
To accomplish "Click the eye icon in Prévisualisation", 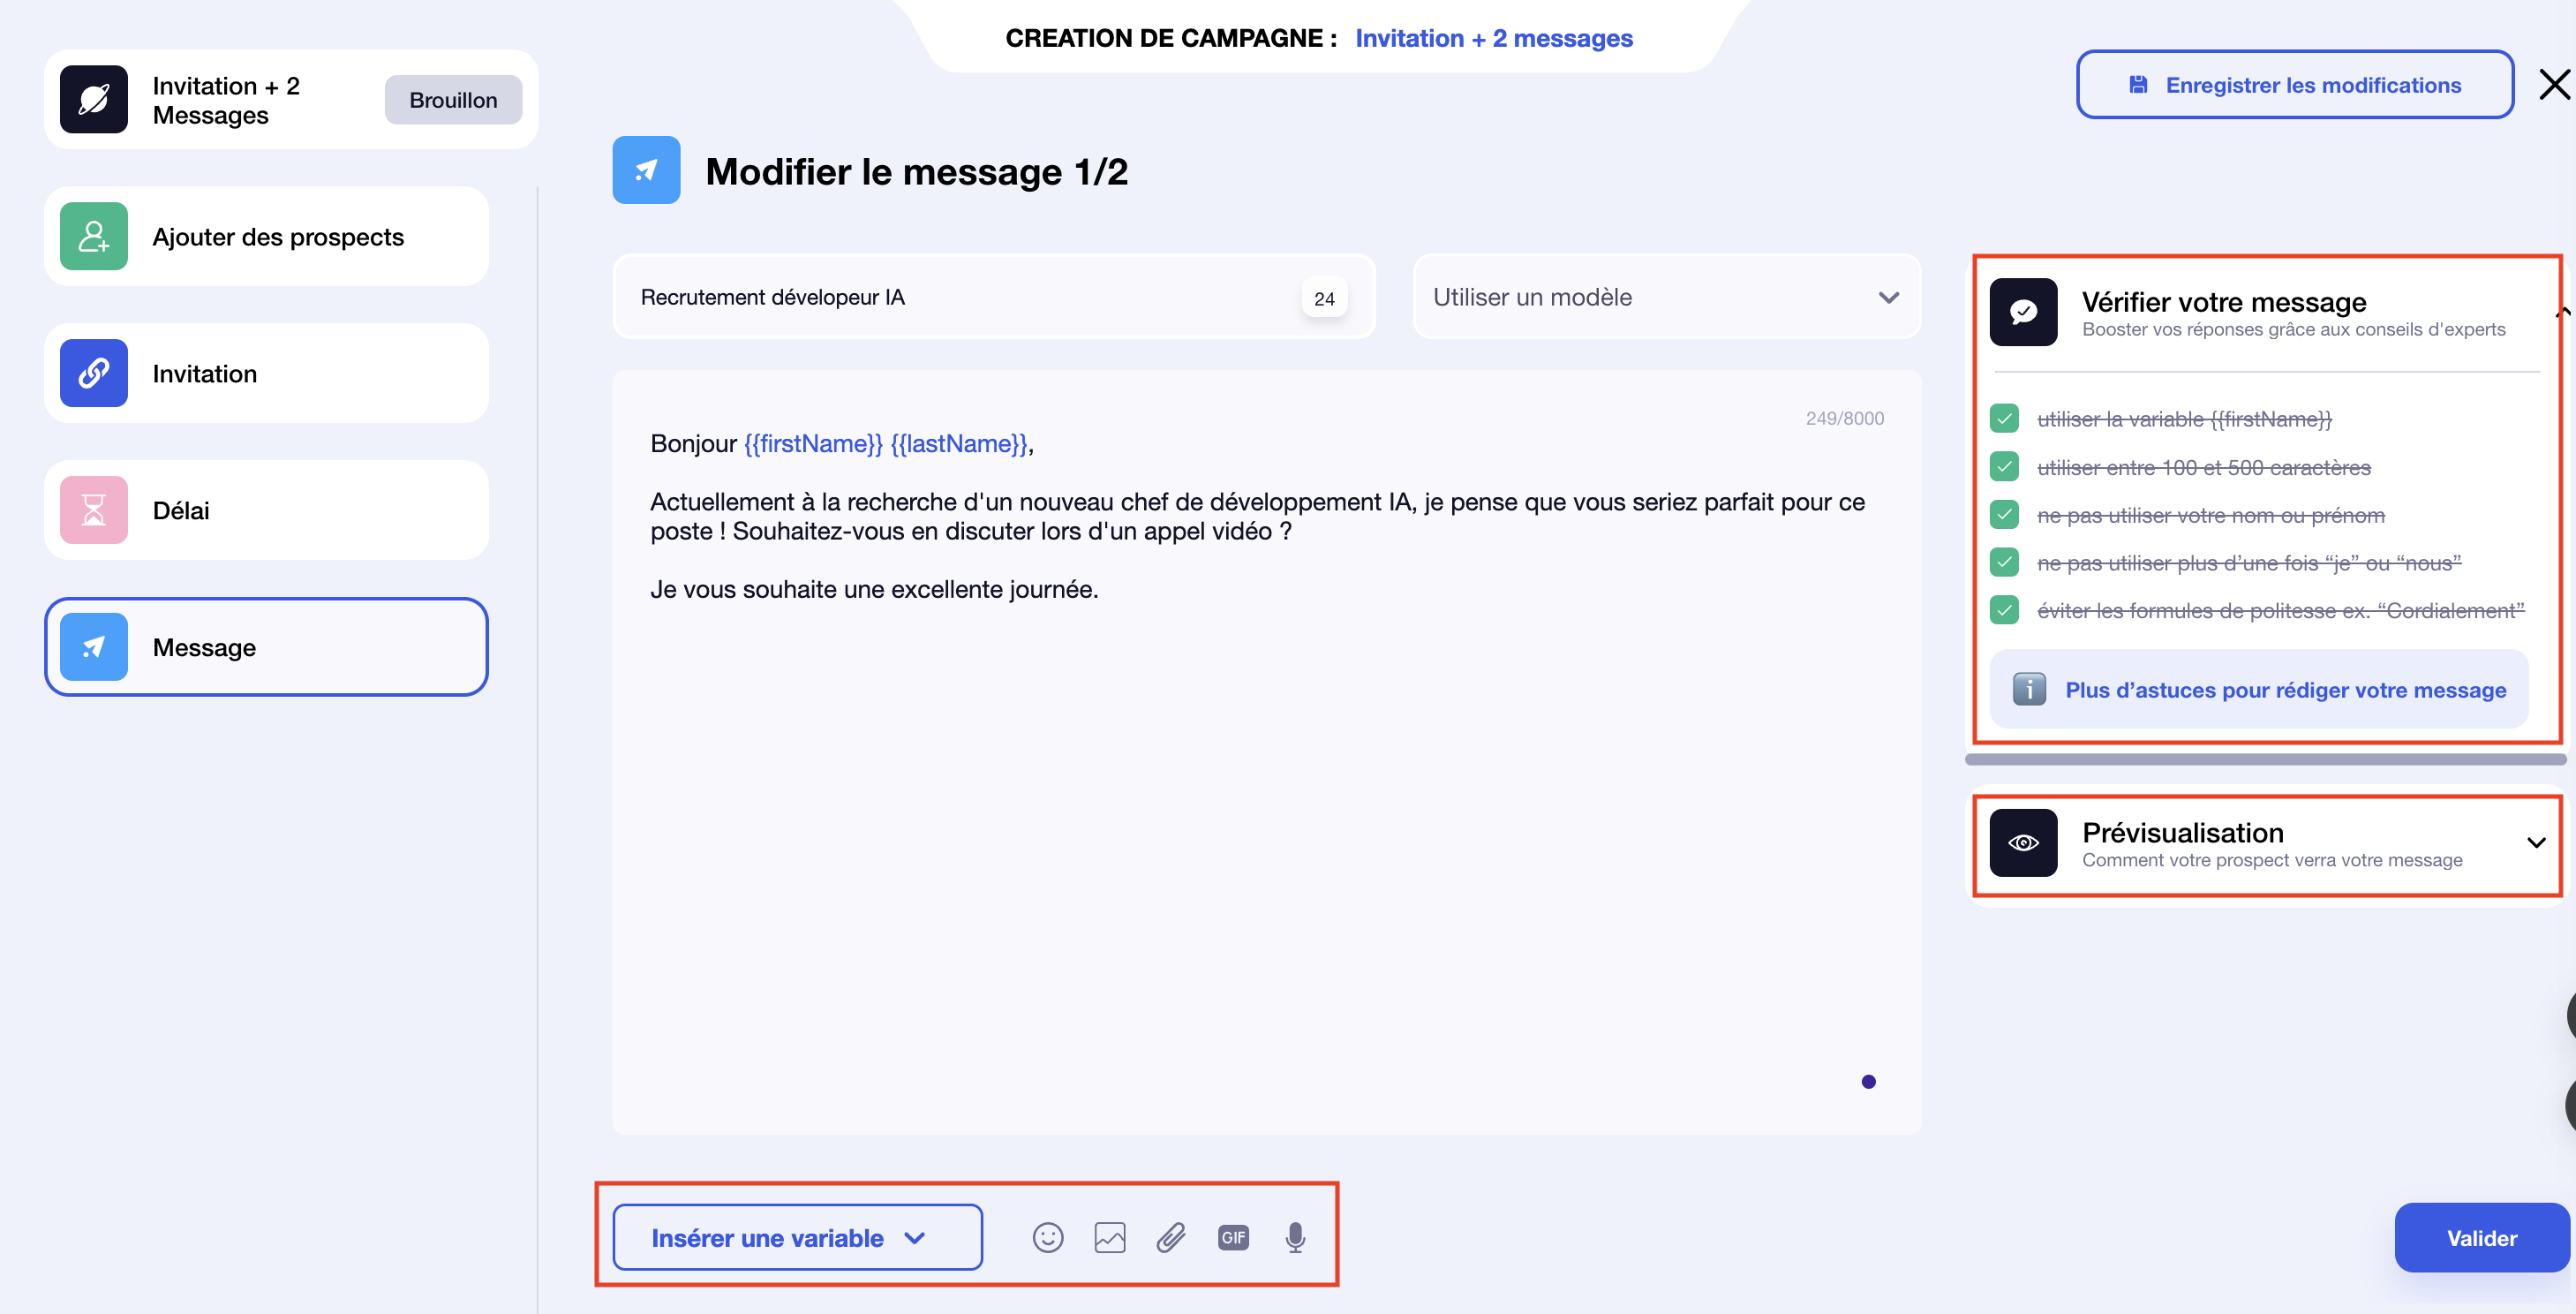I will coord(2023,842).
